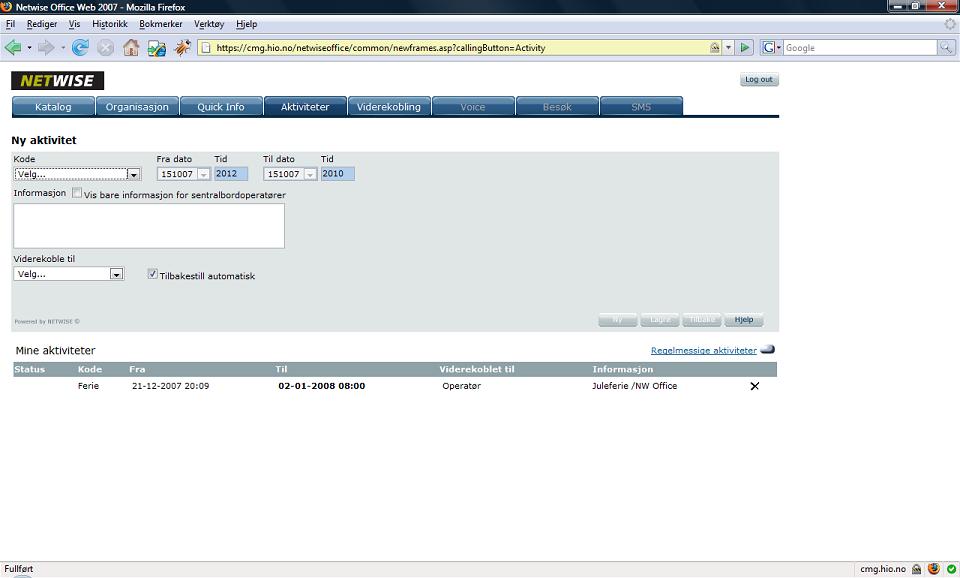Click the grey forward arrow
Viewport: 960px width, 578px height.
(46, 47)
